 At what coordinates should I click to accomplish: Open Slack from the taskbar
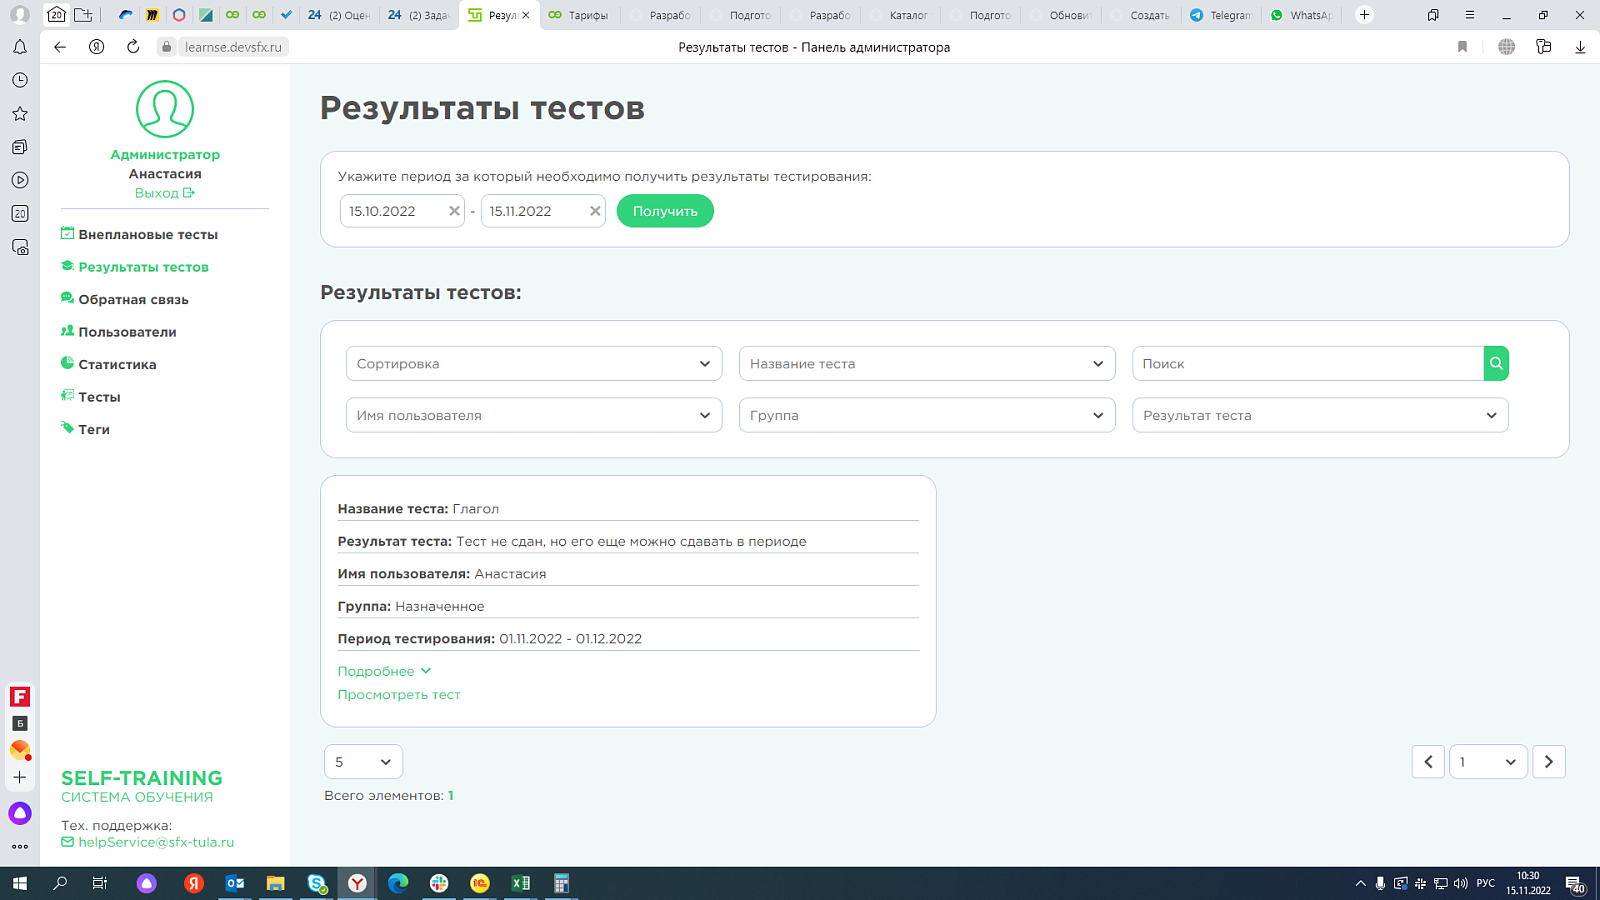439,883
